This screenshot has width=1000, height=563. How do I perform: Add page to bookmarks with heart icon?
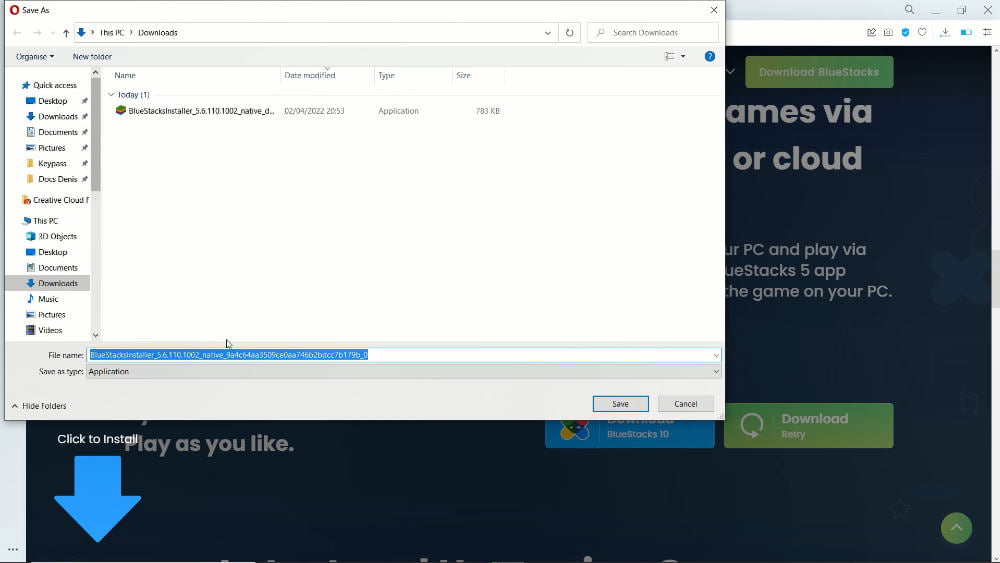click(922, 32)
